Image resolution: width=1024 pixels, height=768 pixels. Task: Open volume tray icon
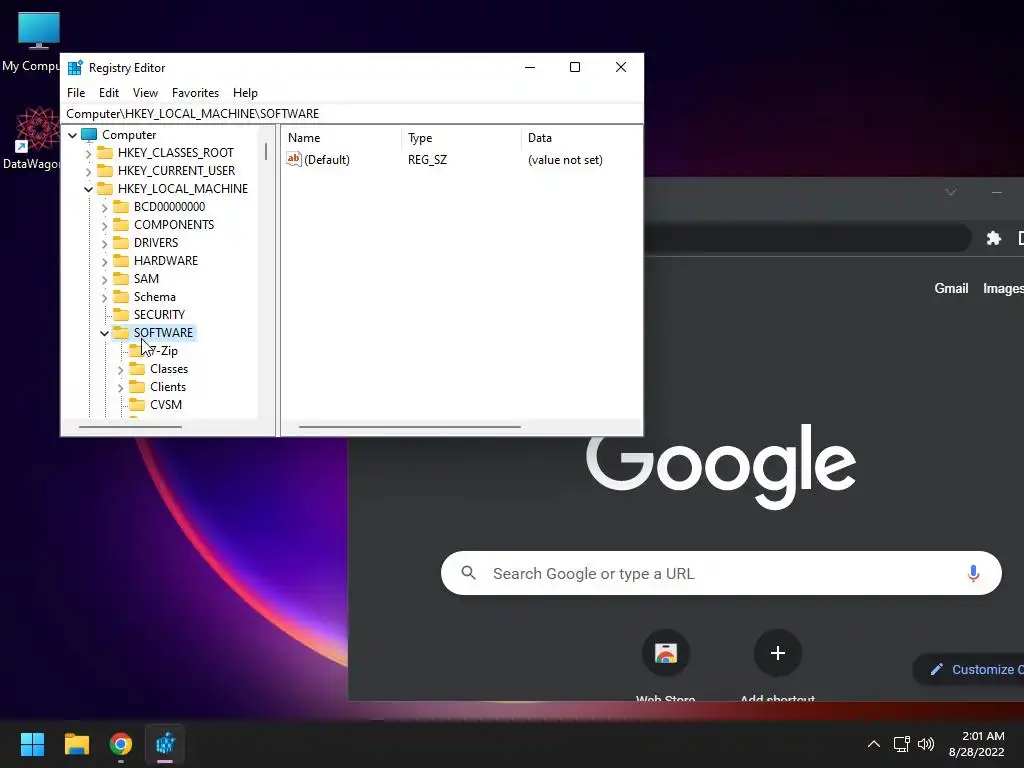pos(926,744)
